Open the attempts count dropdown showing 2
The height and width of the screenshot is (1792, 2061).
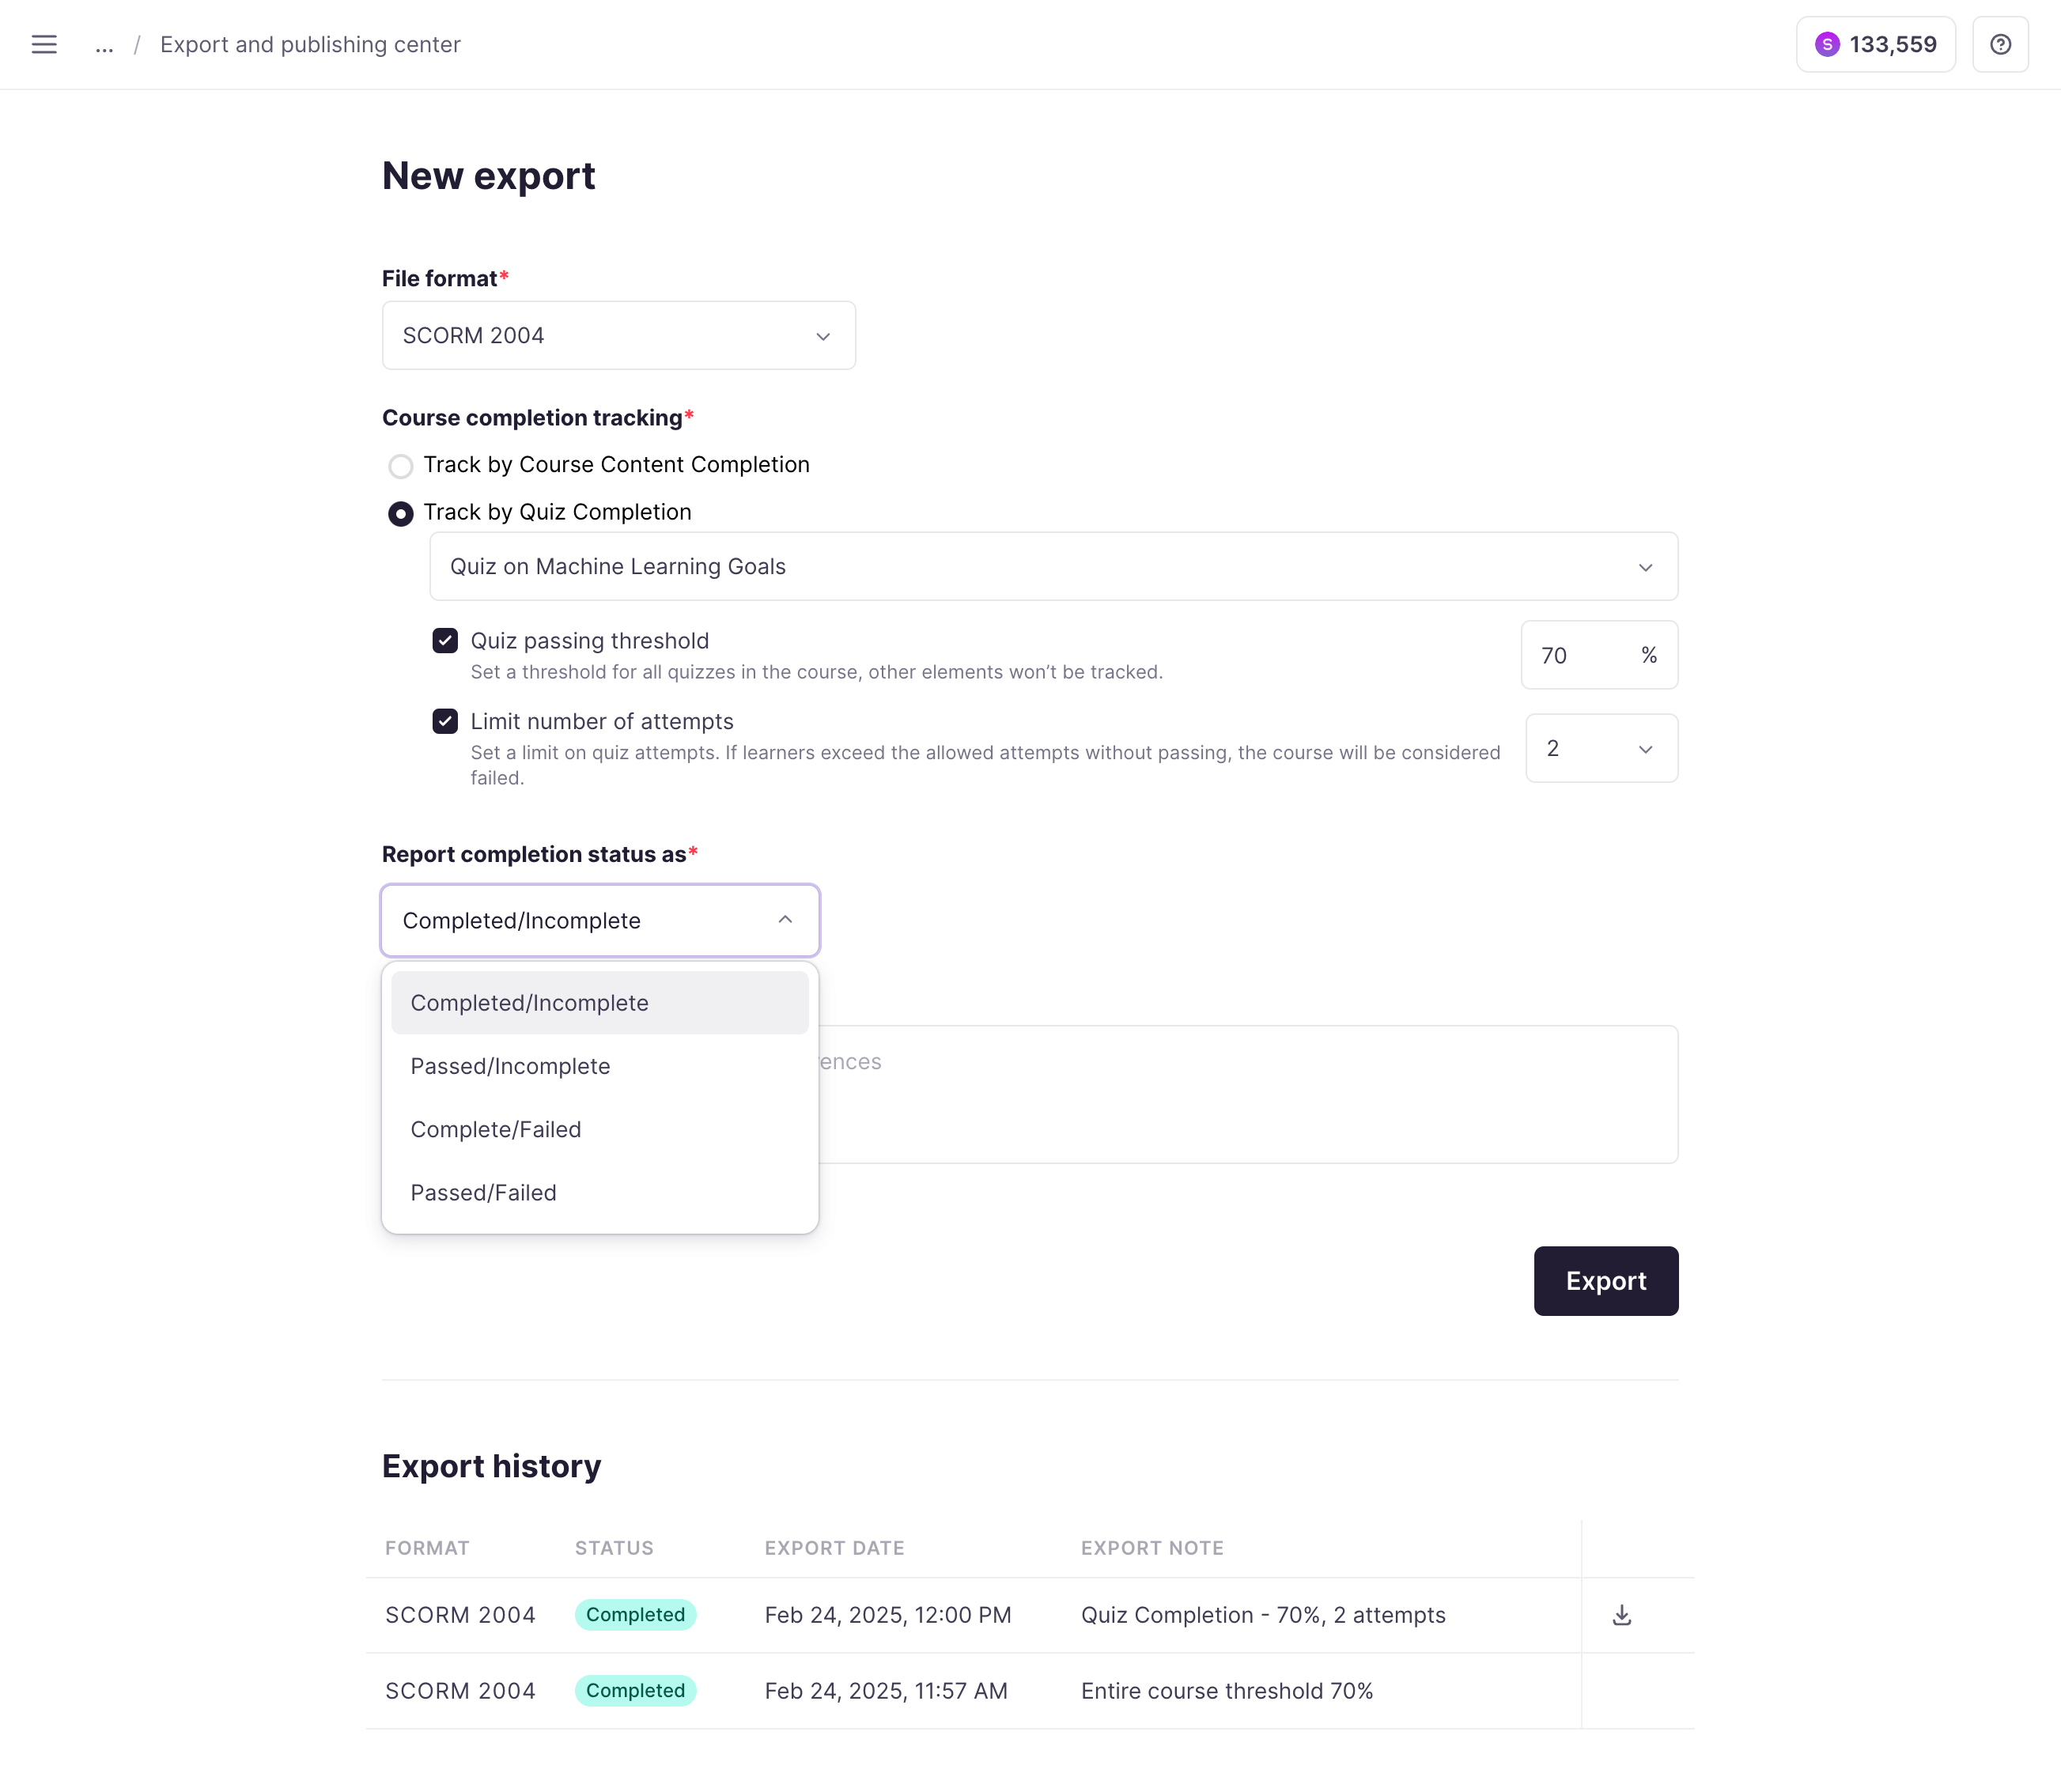pos(1601,748)
